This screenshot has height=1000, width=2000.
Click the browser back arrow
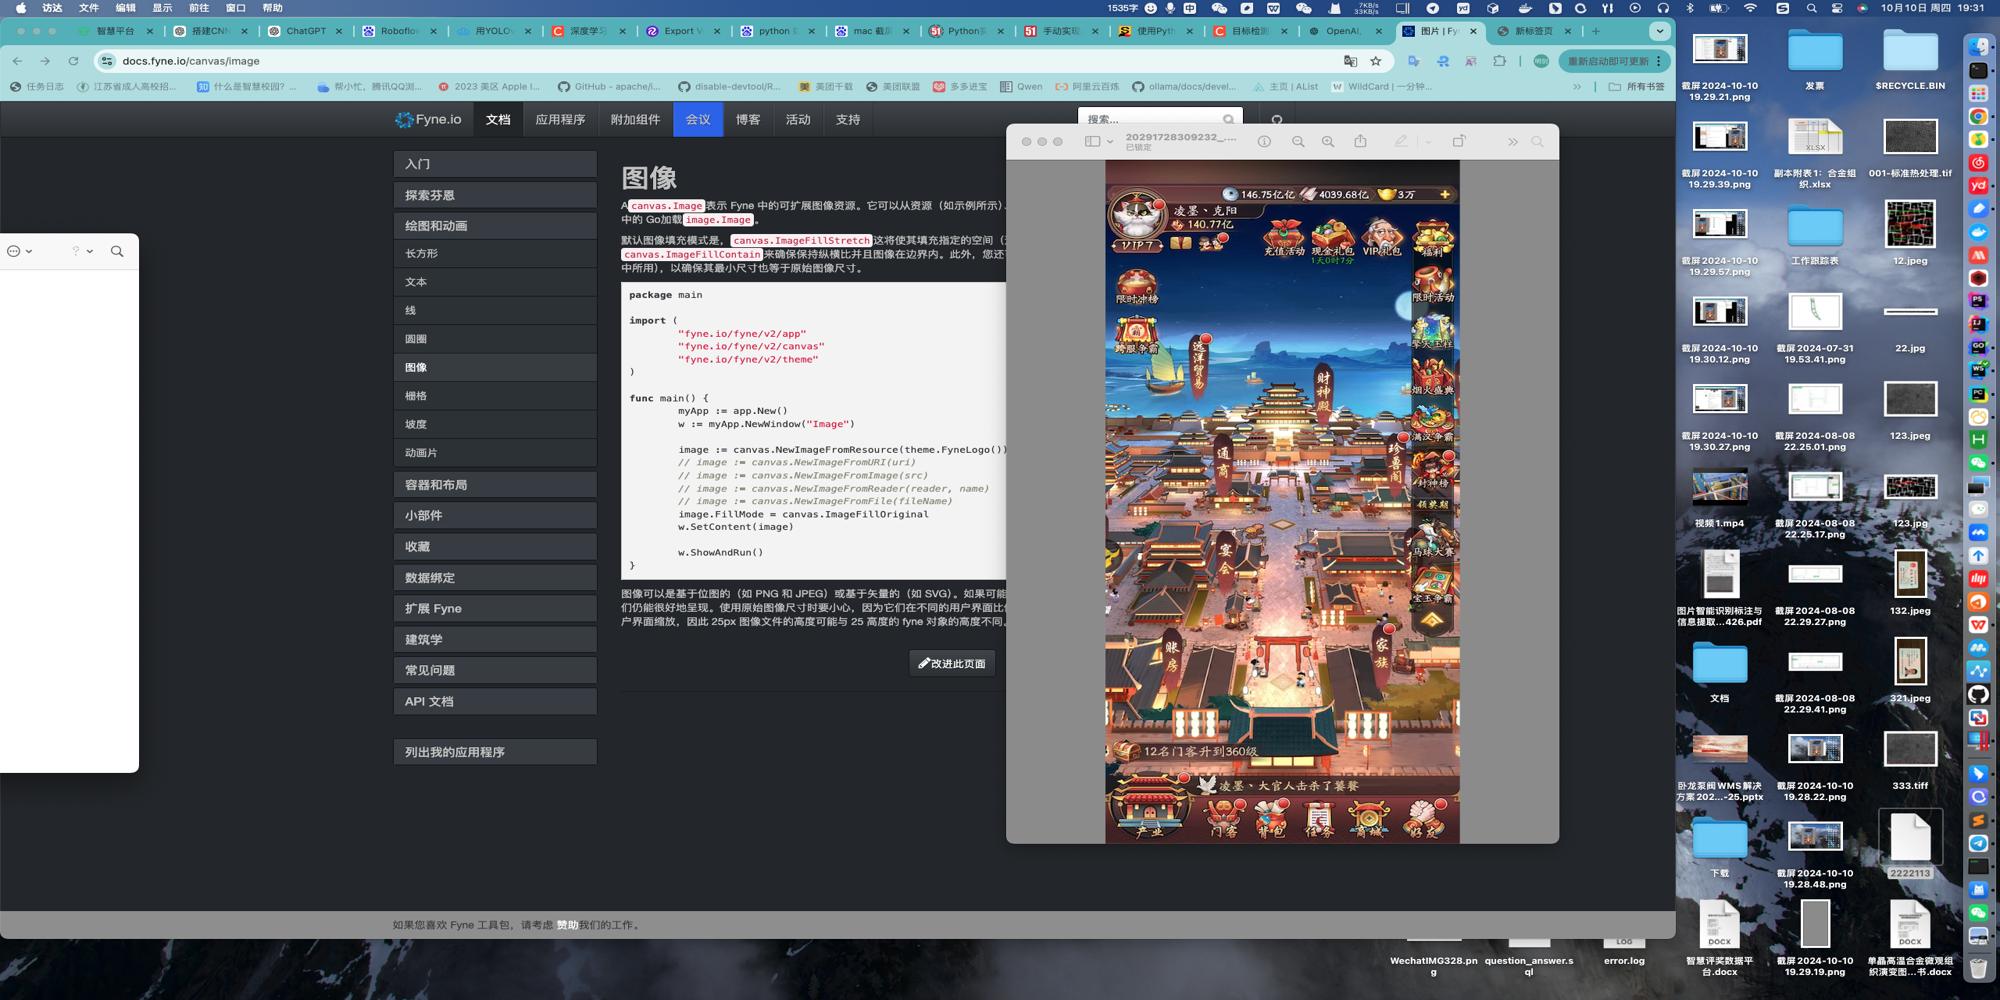point(18,61)
